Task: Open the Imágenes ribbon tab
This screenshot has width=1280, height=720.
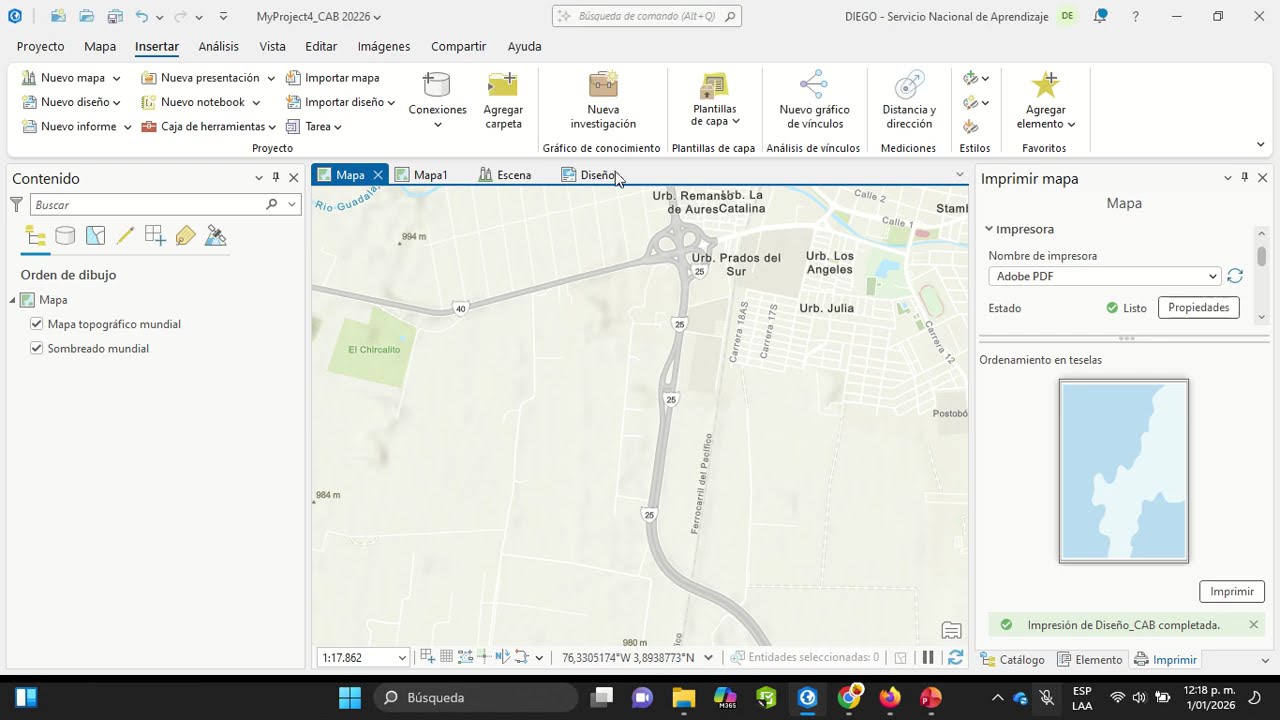Action: [x=384, y=46]
